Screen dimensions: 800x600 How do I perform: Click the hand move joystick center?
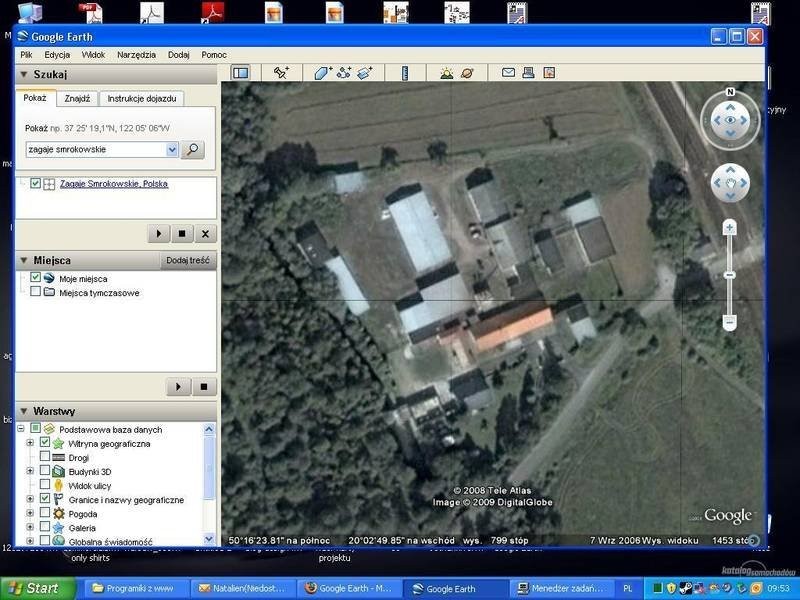pyautogui.click(x=730, y=183)
